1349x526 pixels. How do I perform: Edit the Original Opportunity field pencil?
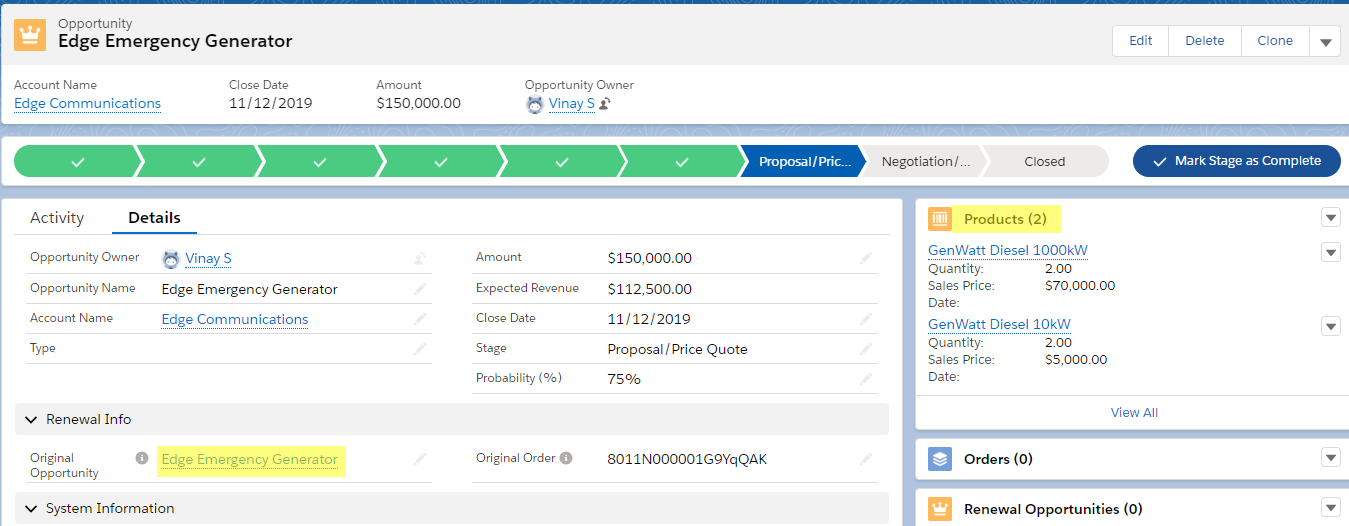click(420, 459)
